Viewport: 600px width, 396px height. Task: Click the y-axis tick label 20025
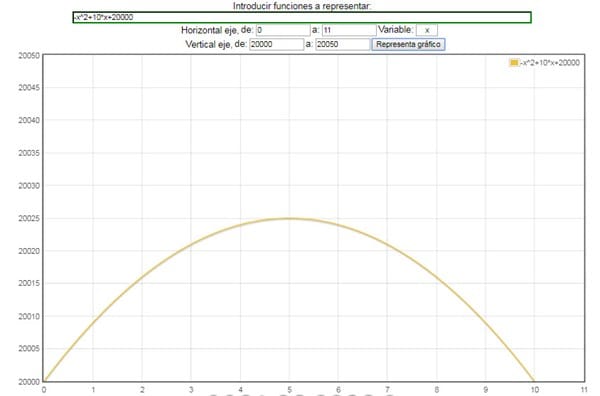click(x=29, y=218)
